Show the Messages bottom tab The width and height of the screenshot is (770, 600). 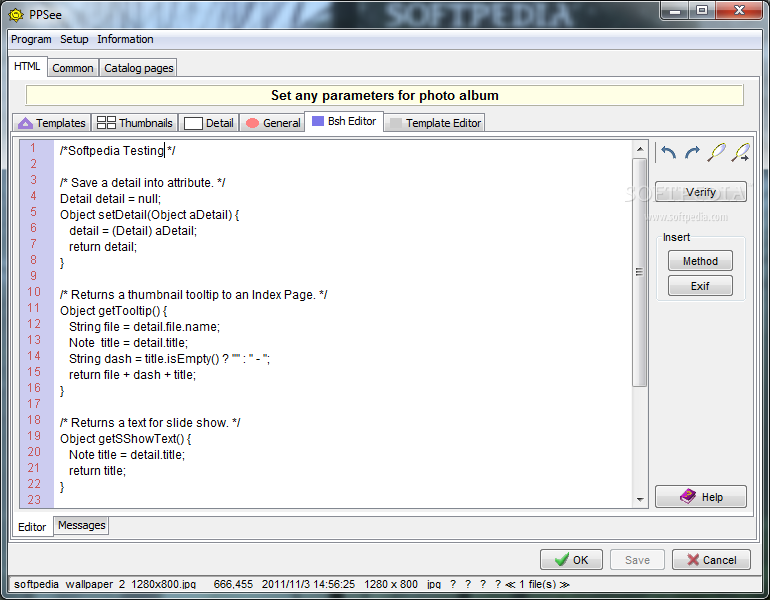82,525
